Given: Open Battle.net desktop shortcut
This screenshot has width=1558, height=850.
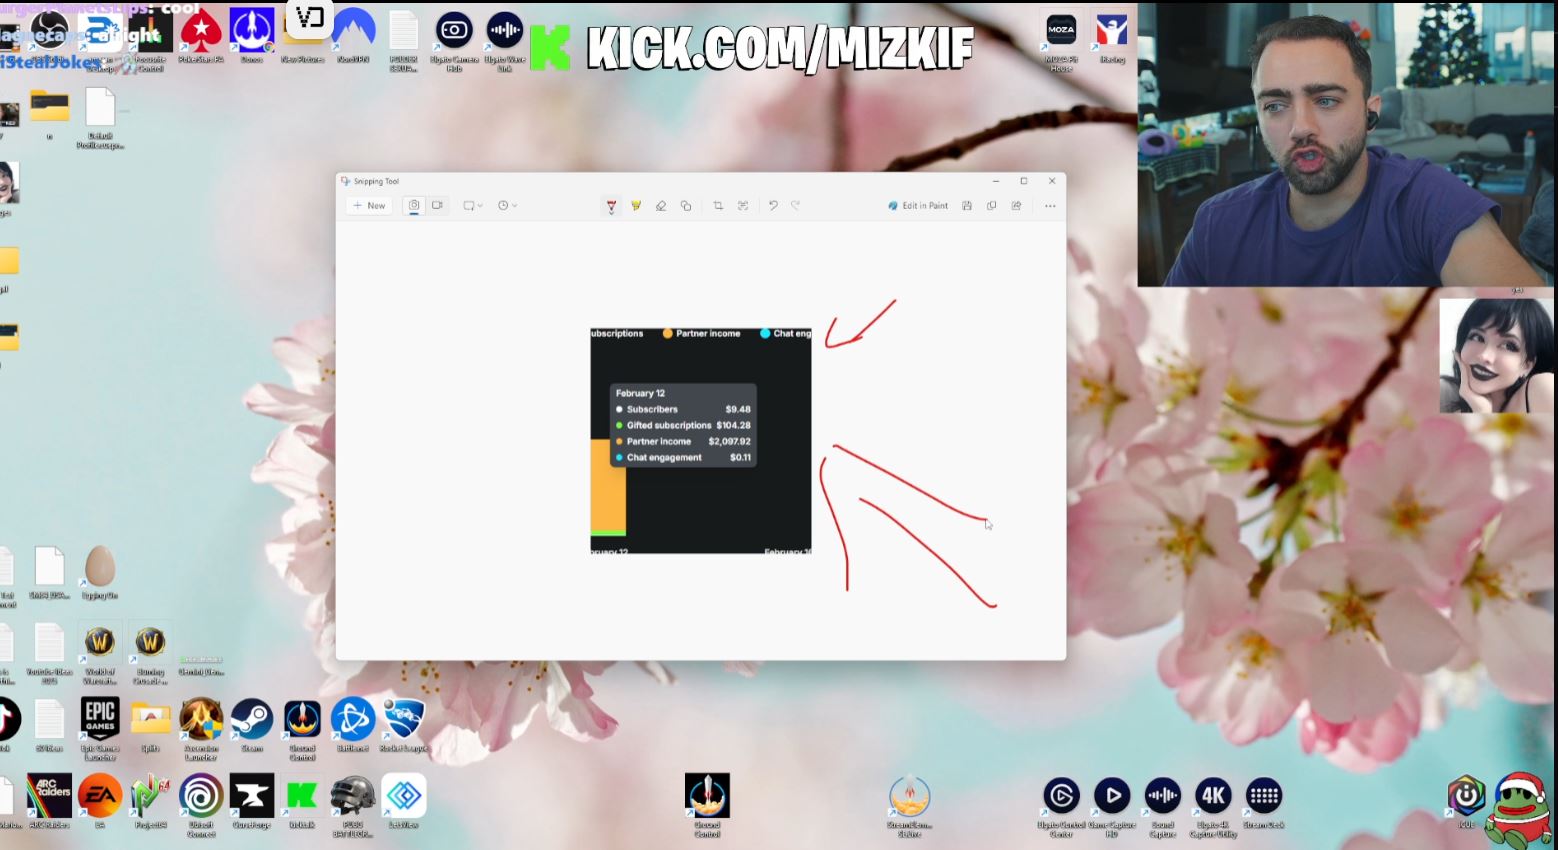Looking at the screenshot, I should click(x=353, y=725).
